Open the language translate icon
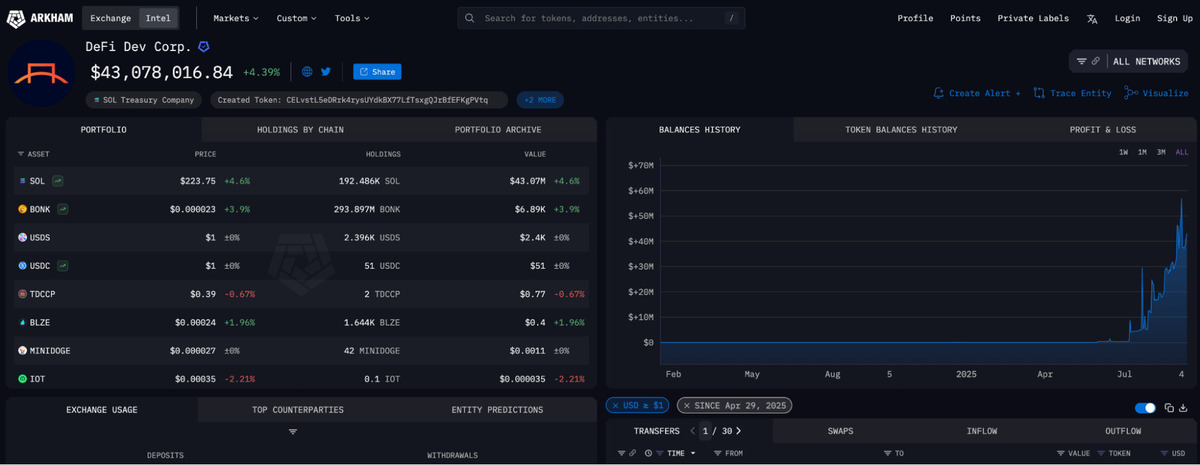1200x465 pixels. [x=1092, y=18]
